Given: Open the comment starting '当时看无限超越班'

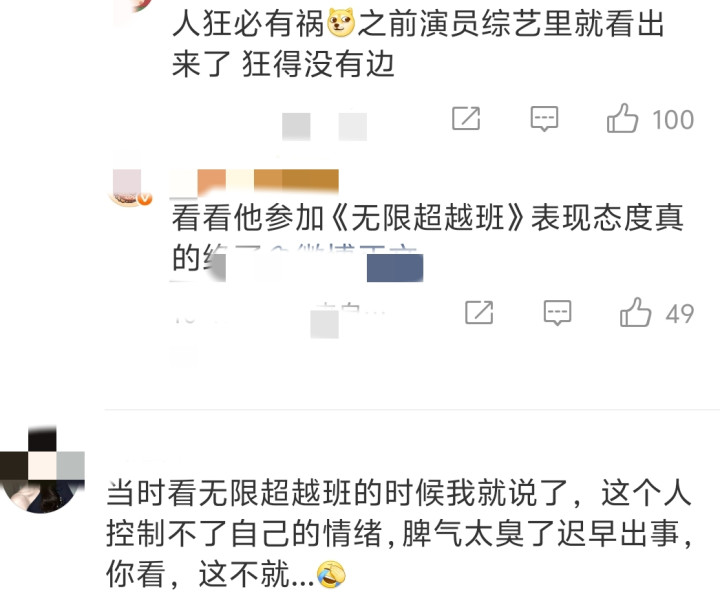Looking at the screenshot, I should (x=399, y=533).
